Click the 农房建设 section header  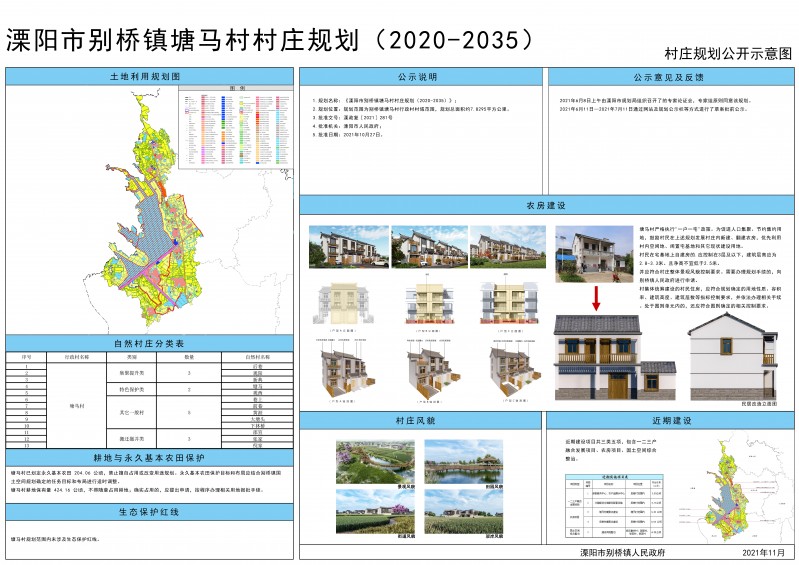(546, 205)
